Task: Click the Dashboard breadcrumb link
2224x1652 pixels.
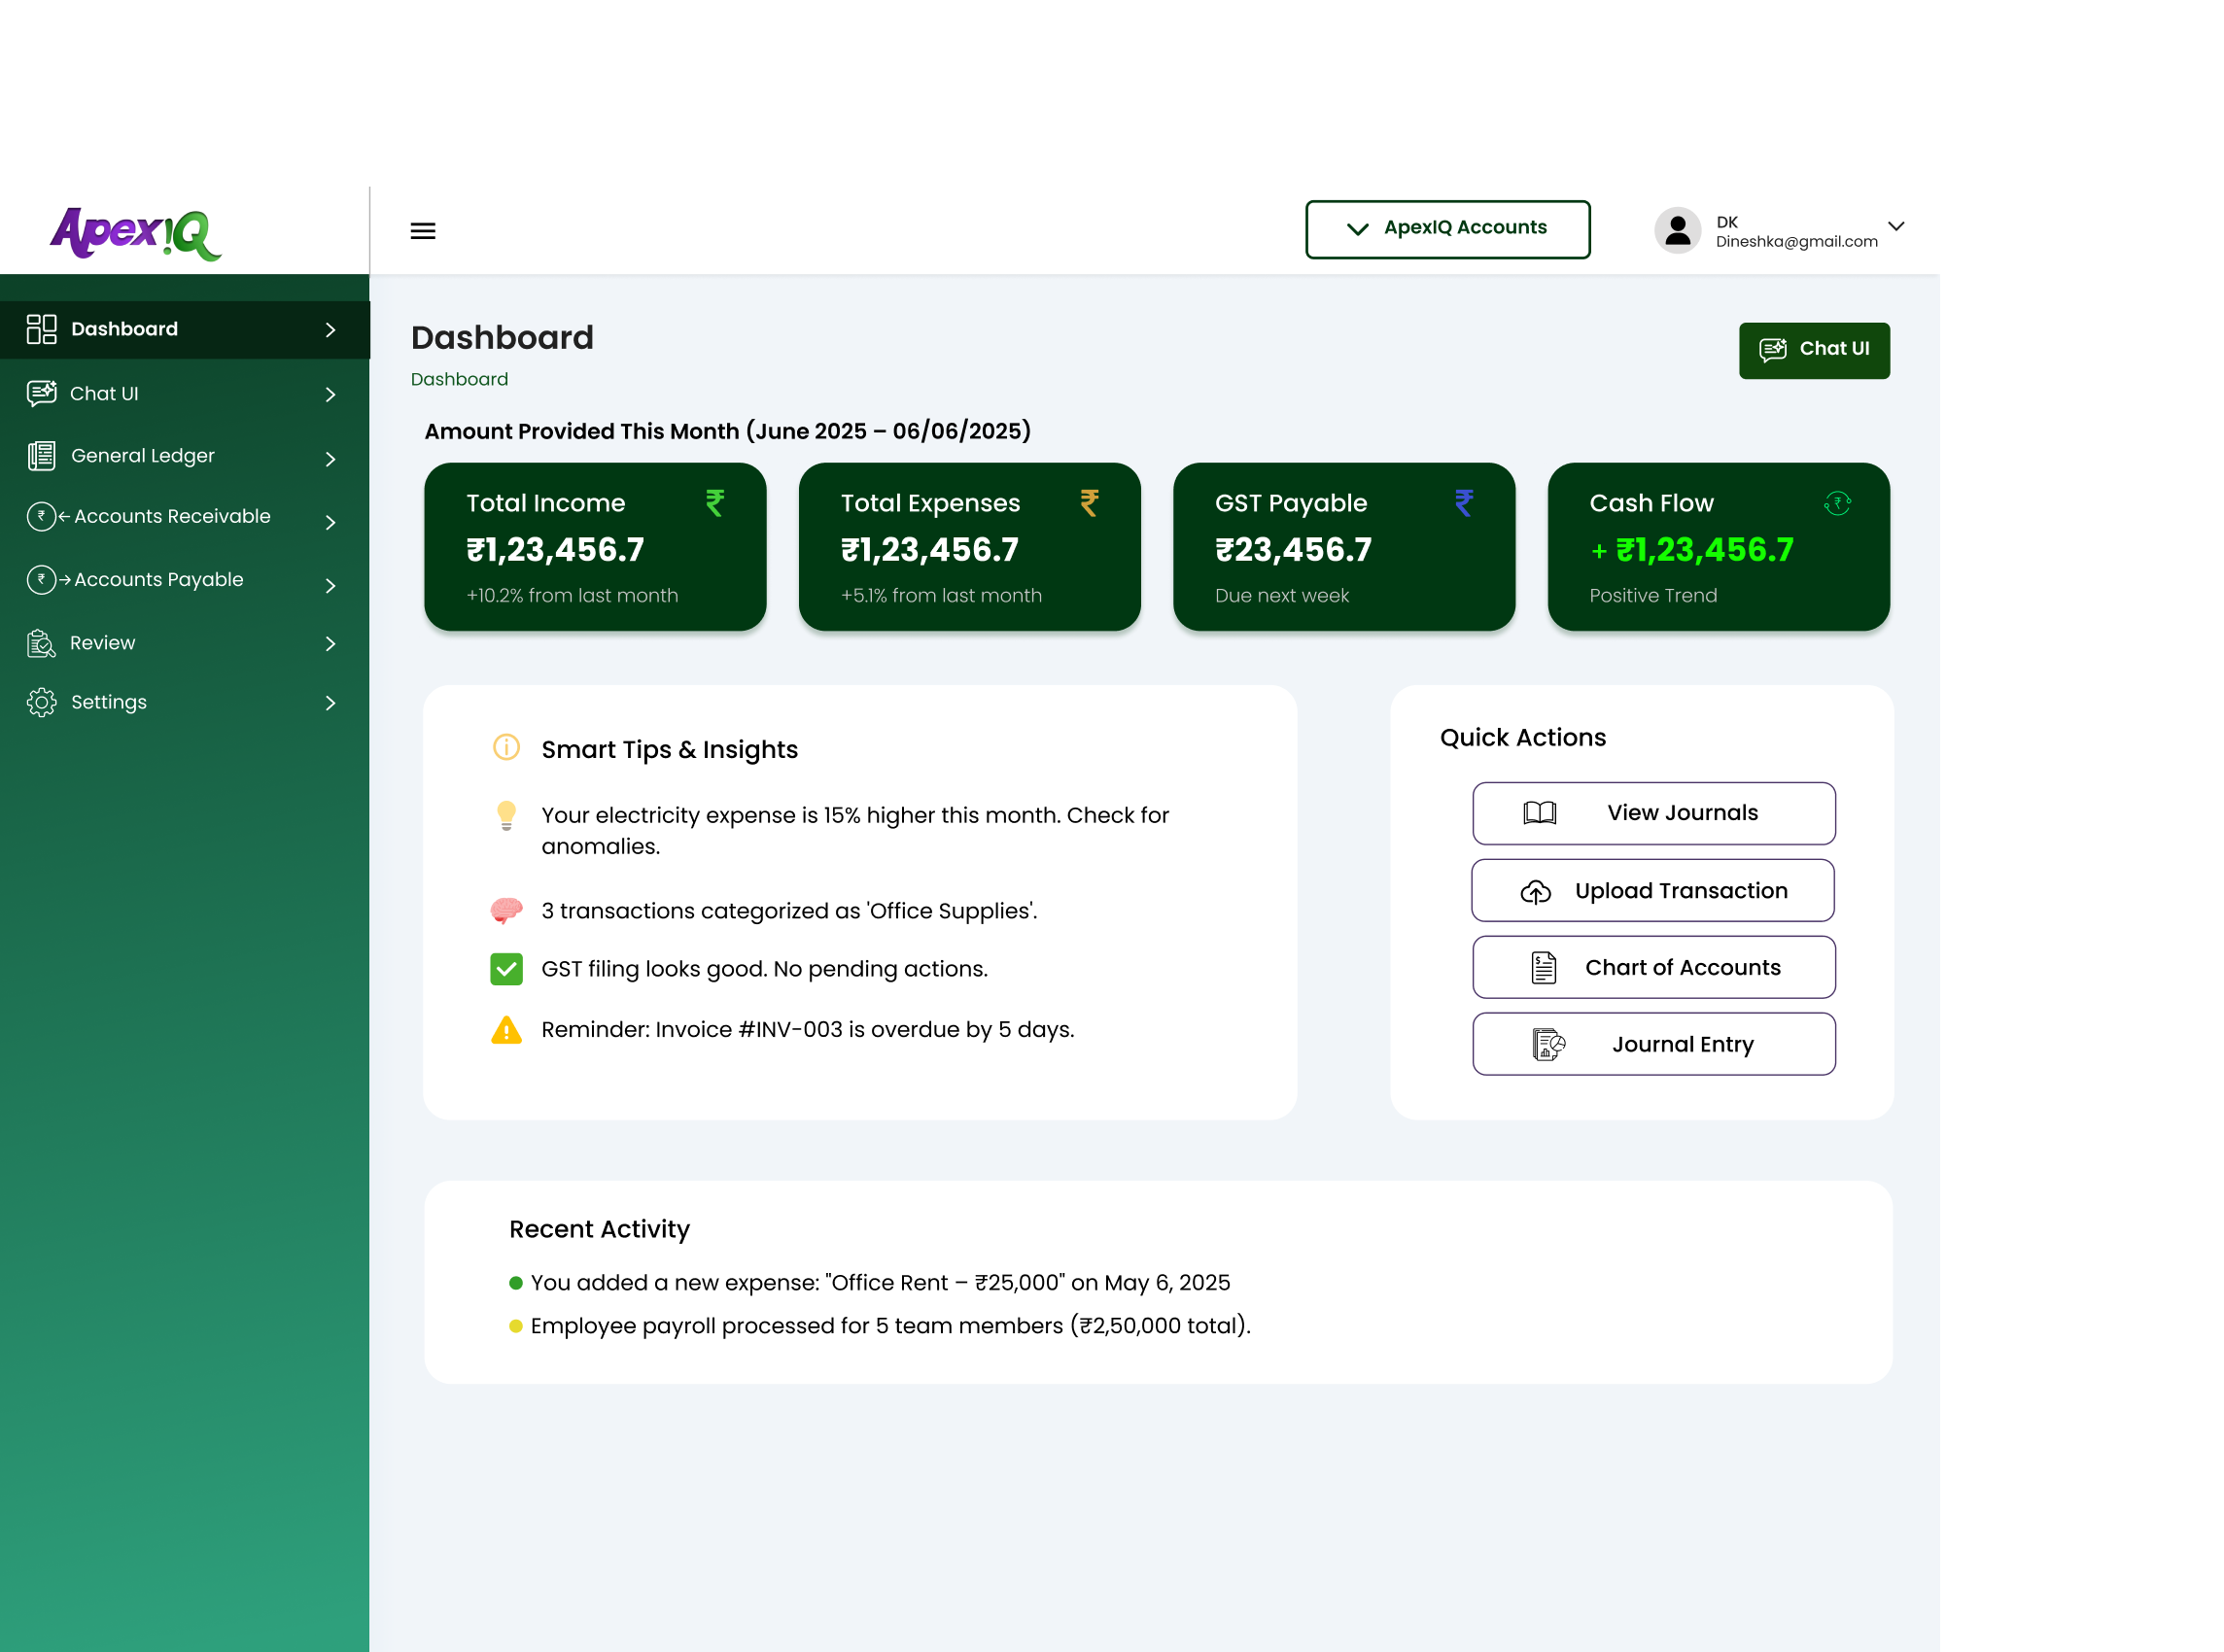Action: 459,379
